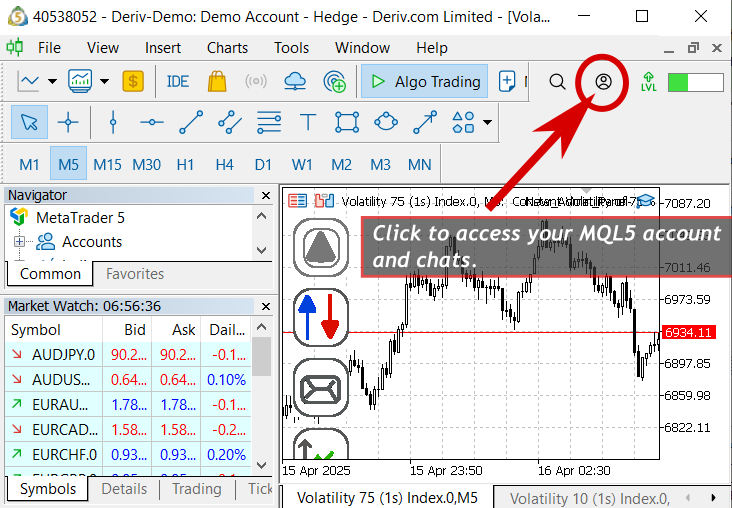732x508 pixels.
Task: Switch timeframe to M1
Action: [29, 165]
